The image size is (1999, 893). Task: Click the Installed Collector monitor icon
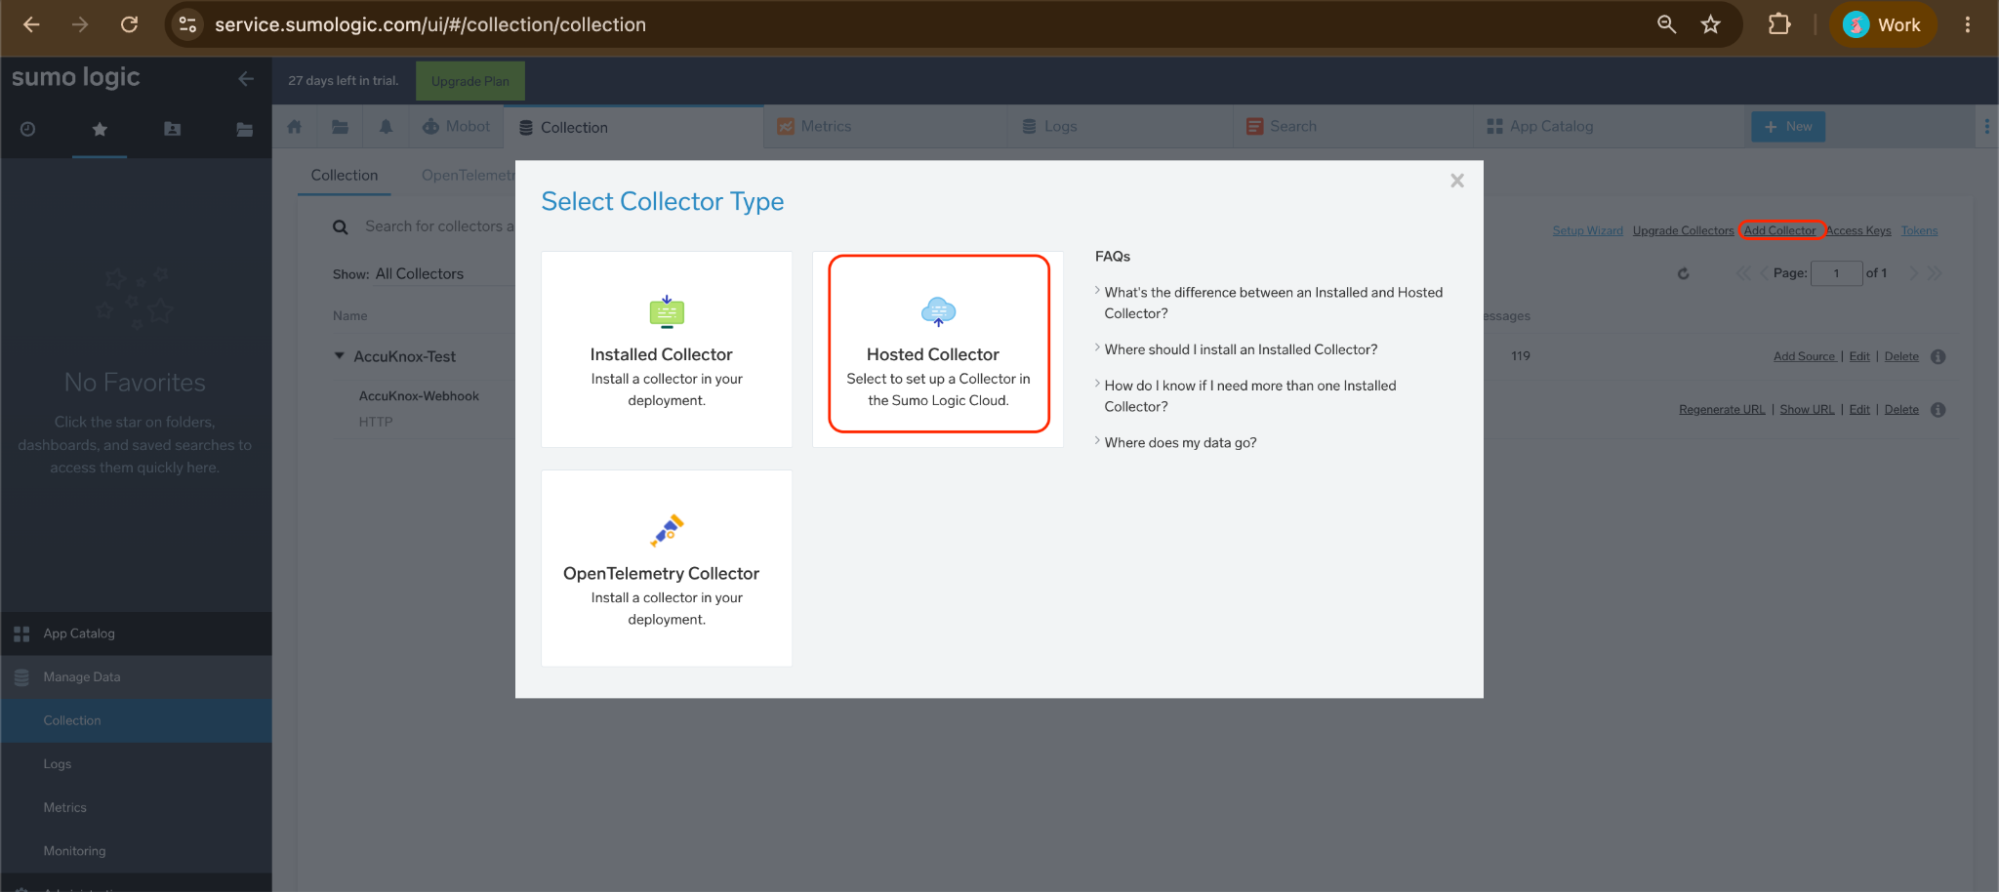pyautogui.click(x=667, y=312)
